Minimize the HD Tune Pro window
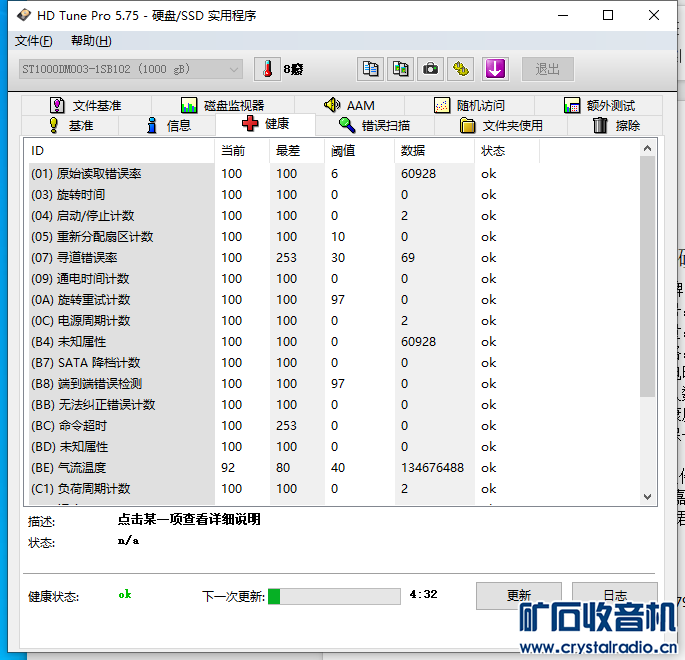 point(563,15)
